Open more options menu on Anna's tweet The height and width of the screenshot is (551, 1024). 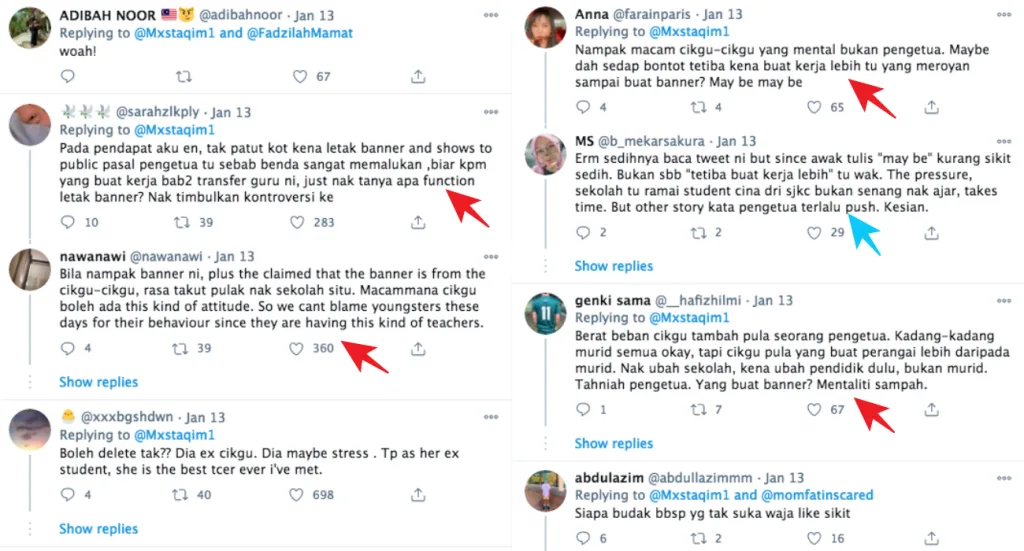pos(1003,16)
